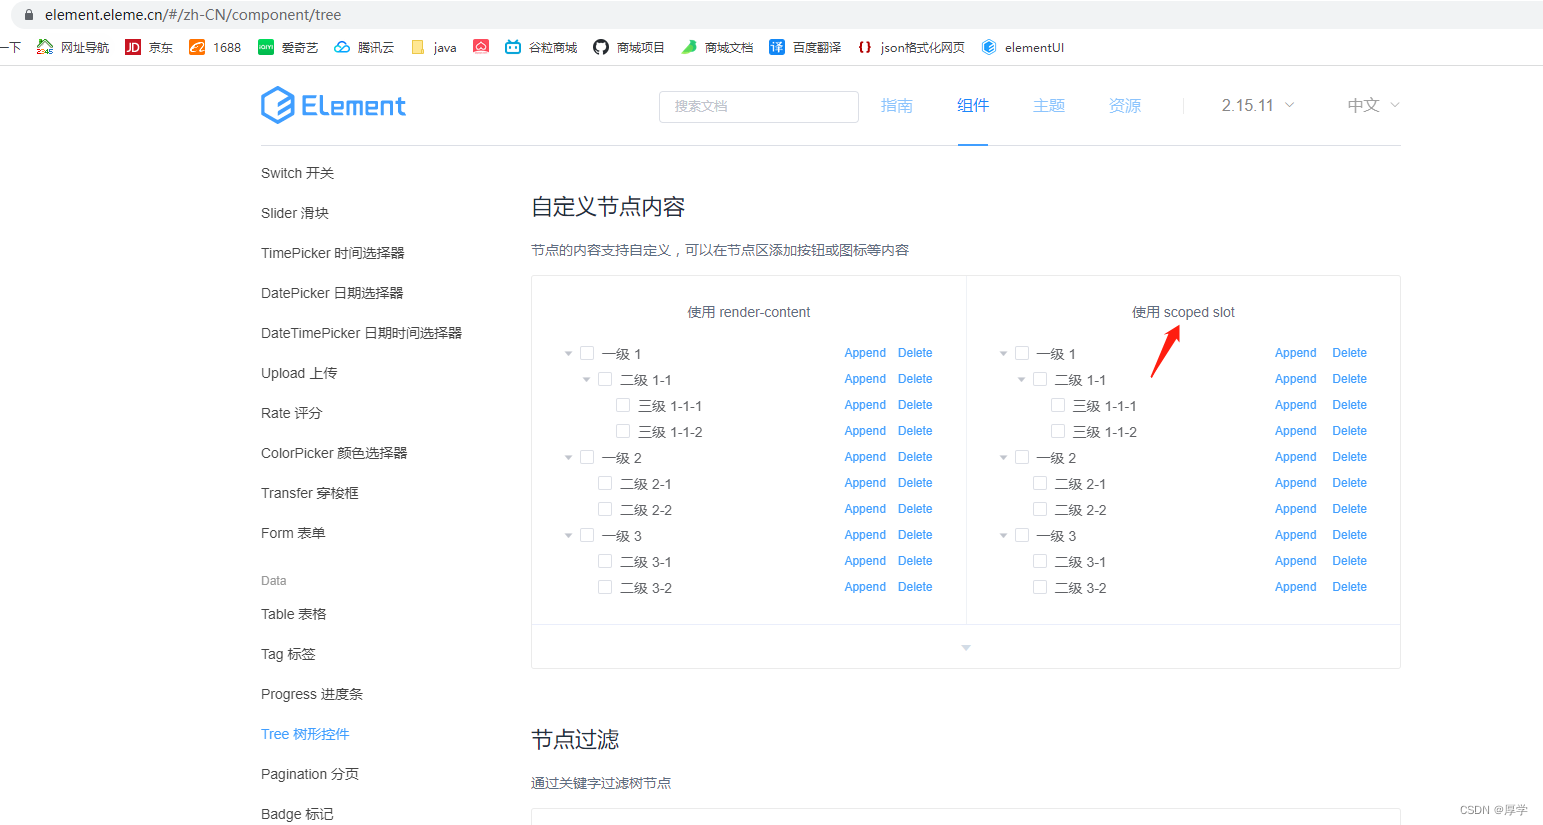The height and width of the screenshot is (825, 1543).
Task: Open Upload 上传 in sidebar
Action: click(x=299, y=373)
